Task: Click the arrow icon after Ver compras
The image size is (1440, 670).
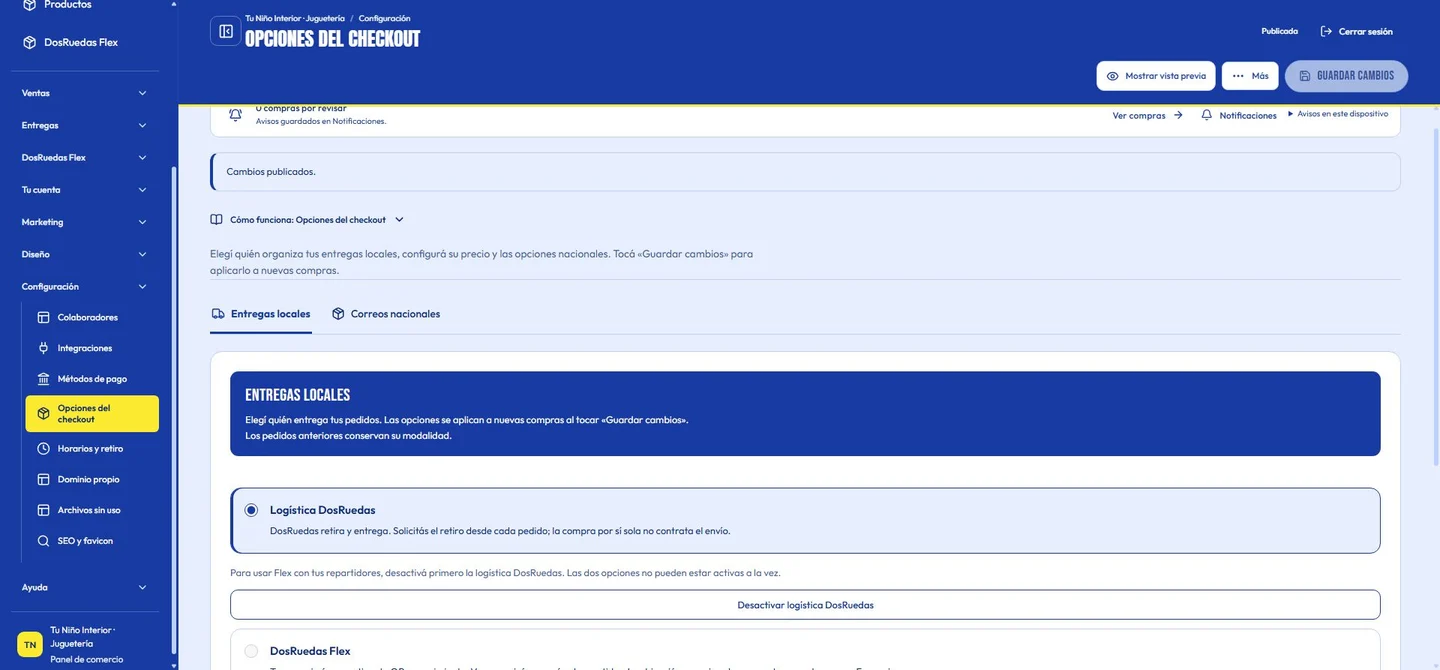Action: pos(1178,115)
